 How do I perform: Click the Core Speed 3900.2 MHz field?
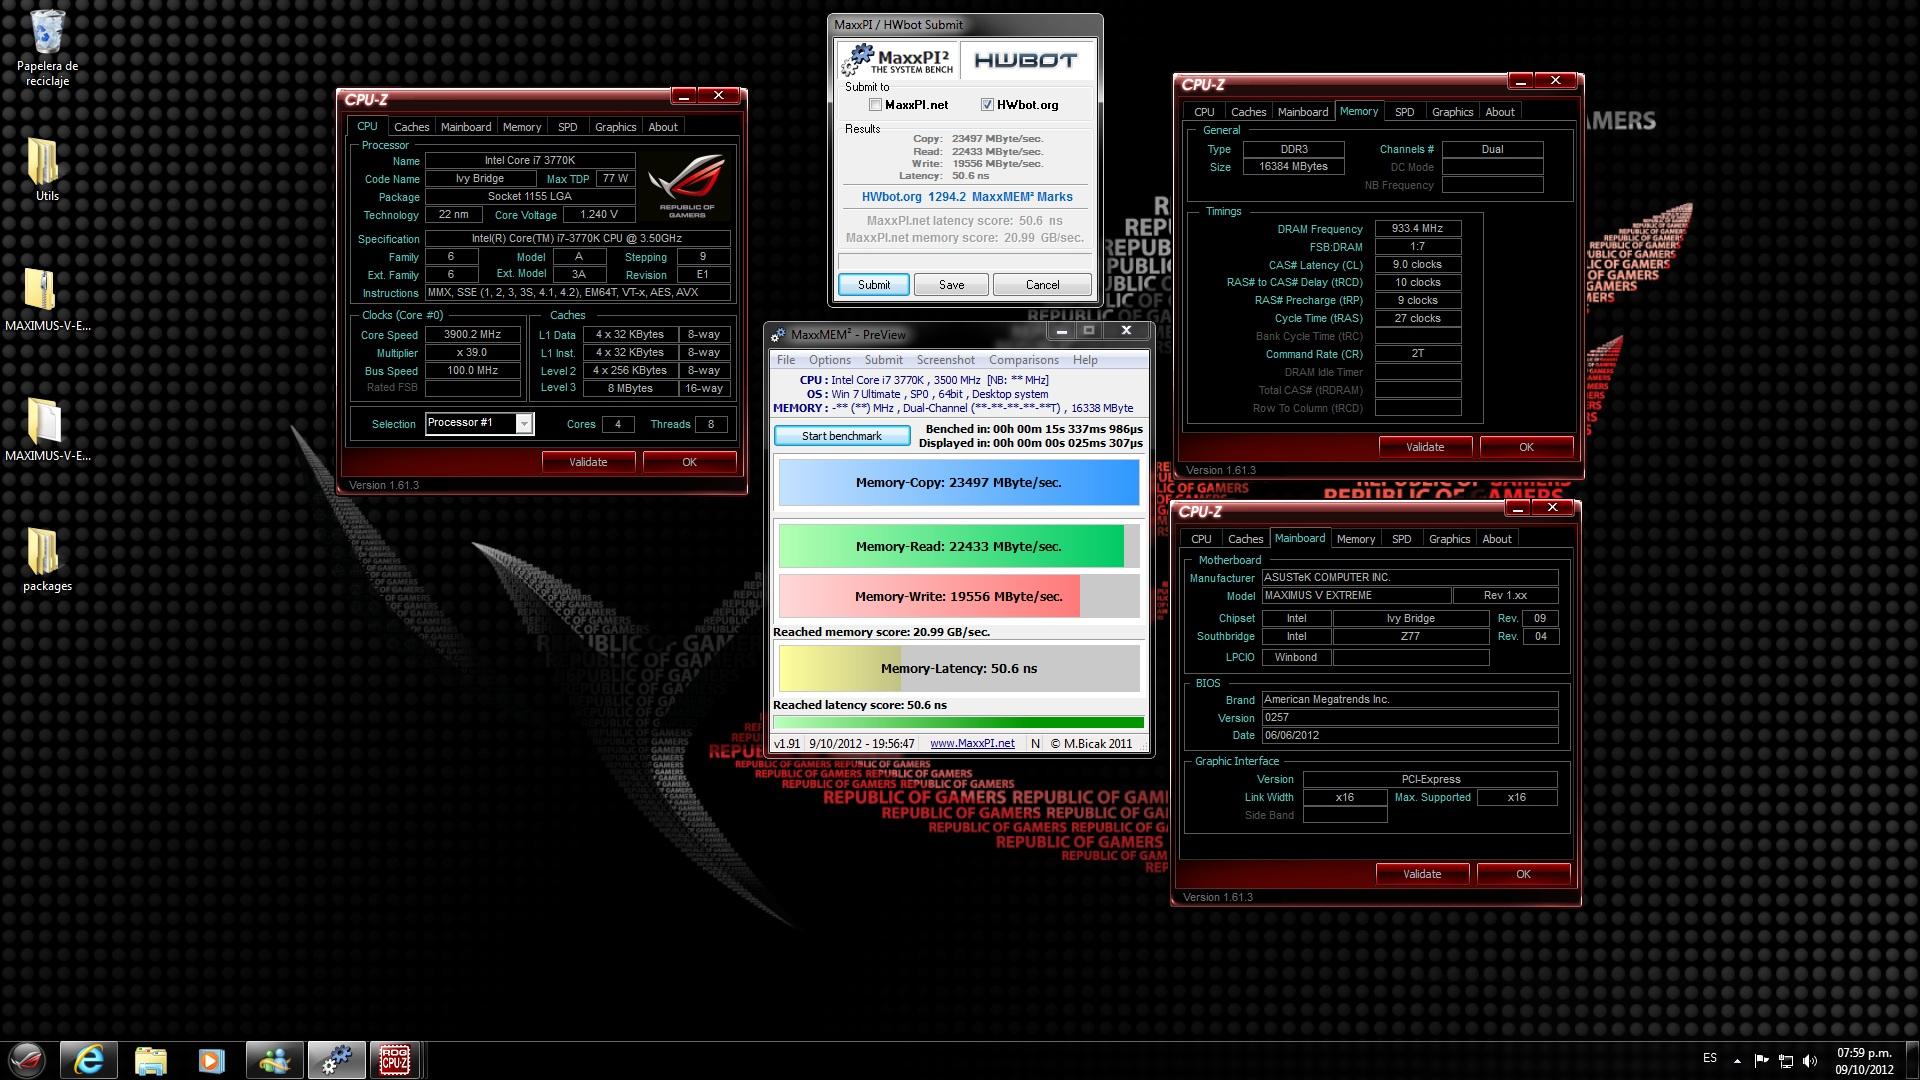tap(472, 335)
